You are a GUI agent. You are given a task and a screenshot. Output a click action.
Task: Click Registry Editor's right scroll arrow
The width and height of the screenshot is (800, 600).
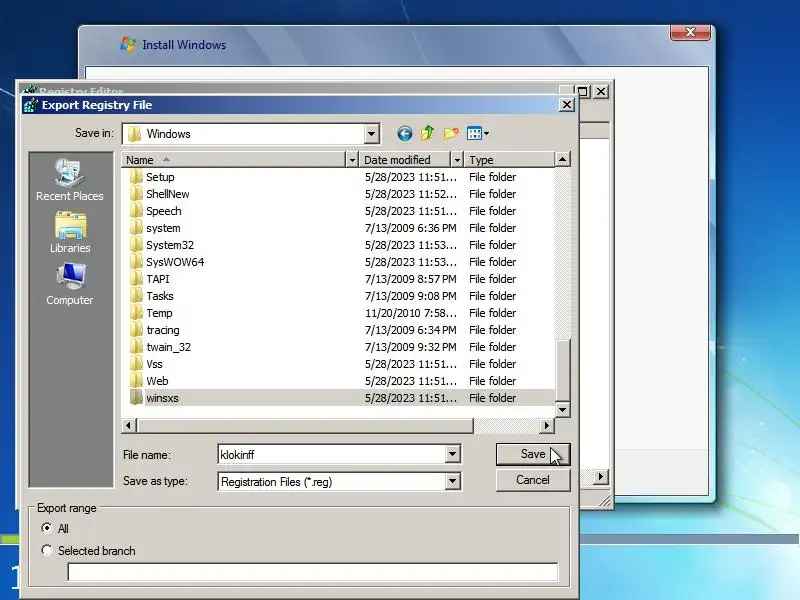(601, 477)
